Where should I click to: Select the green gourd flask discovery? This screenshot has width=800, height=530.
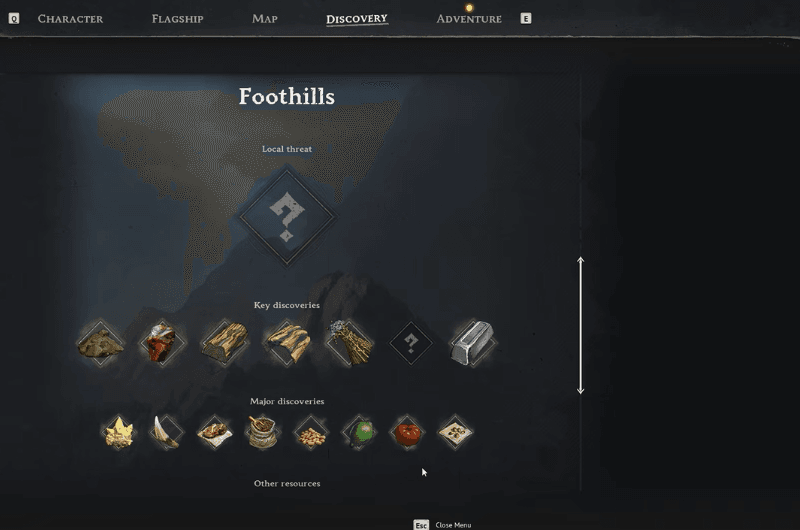pos(359,432)
